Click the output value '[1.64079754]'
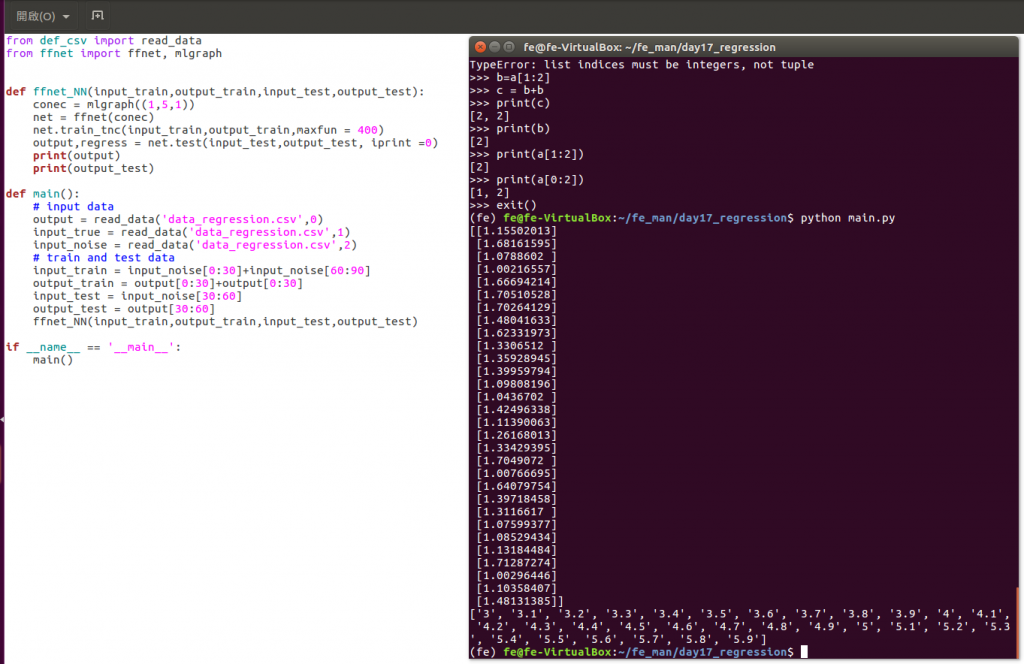The width and height of the screenshot is (1024, 664). click(x=517, y=486)
